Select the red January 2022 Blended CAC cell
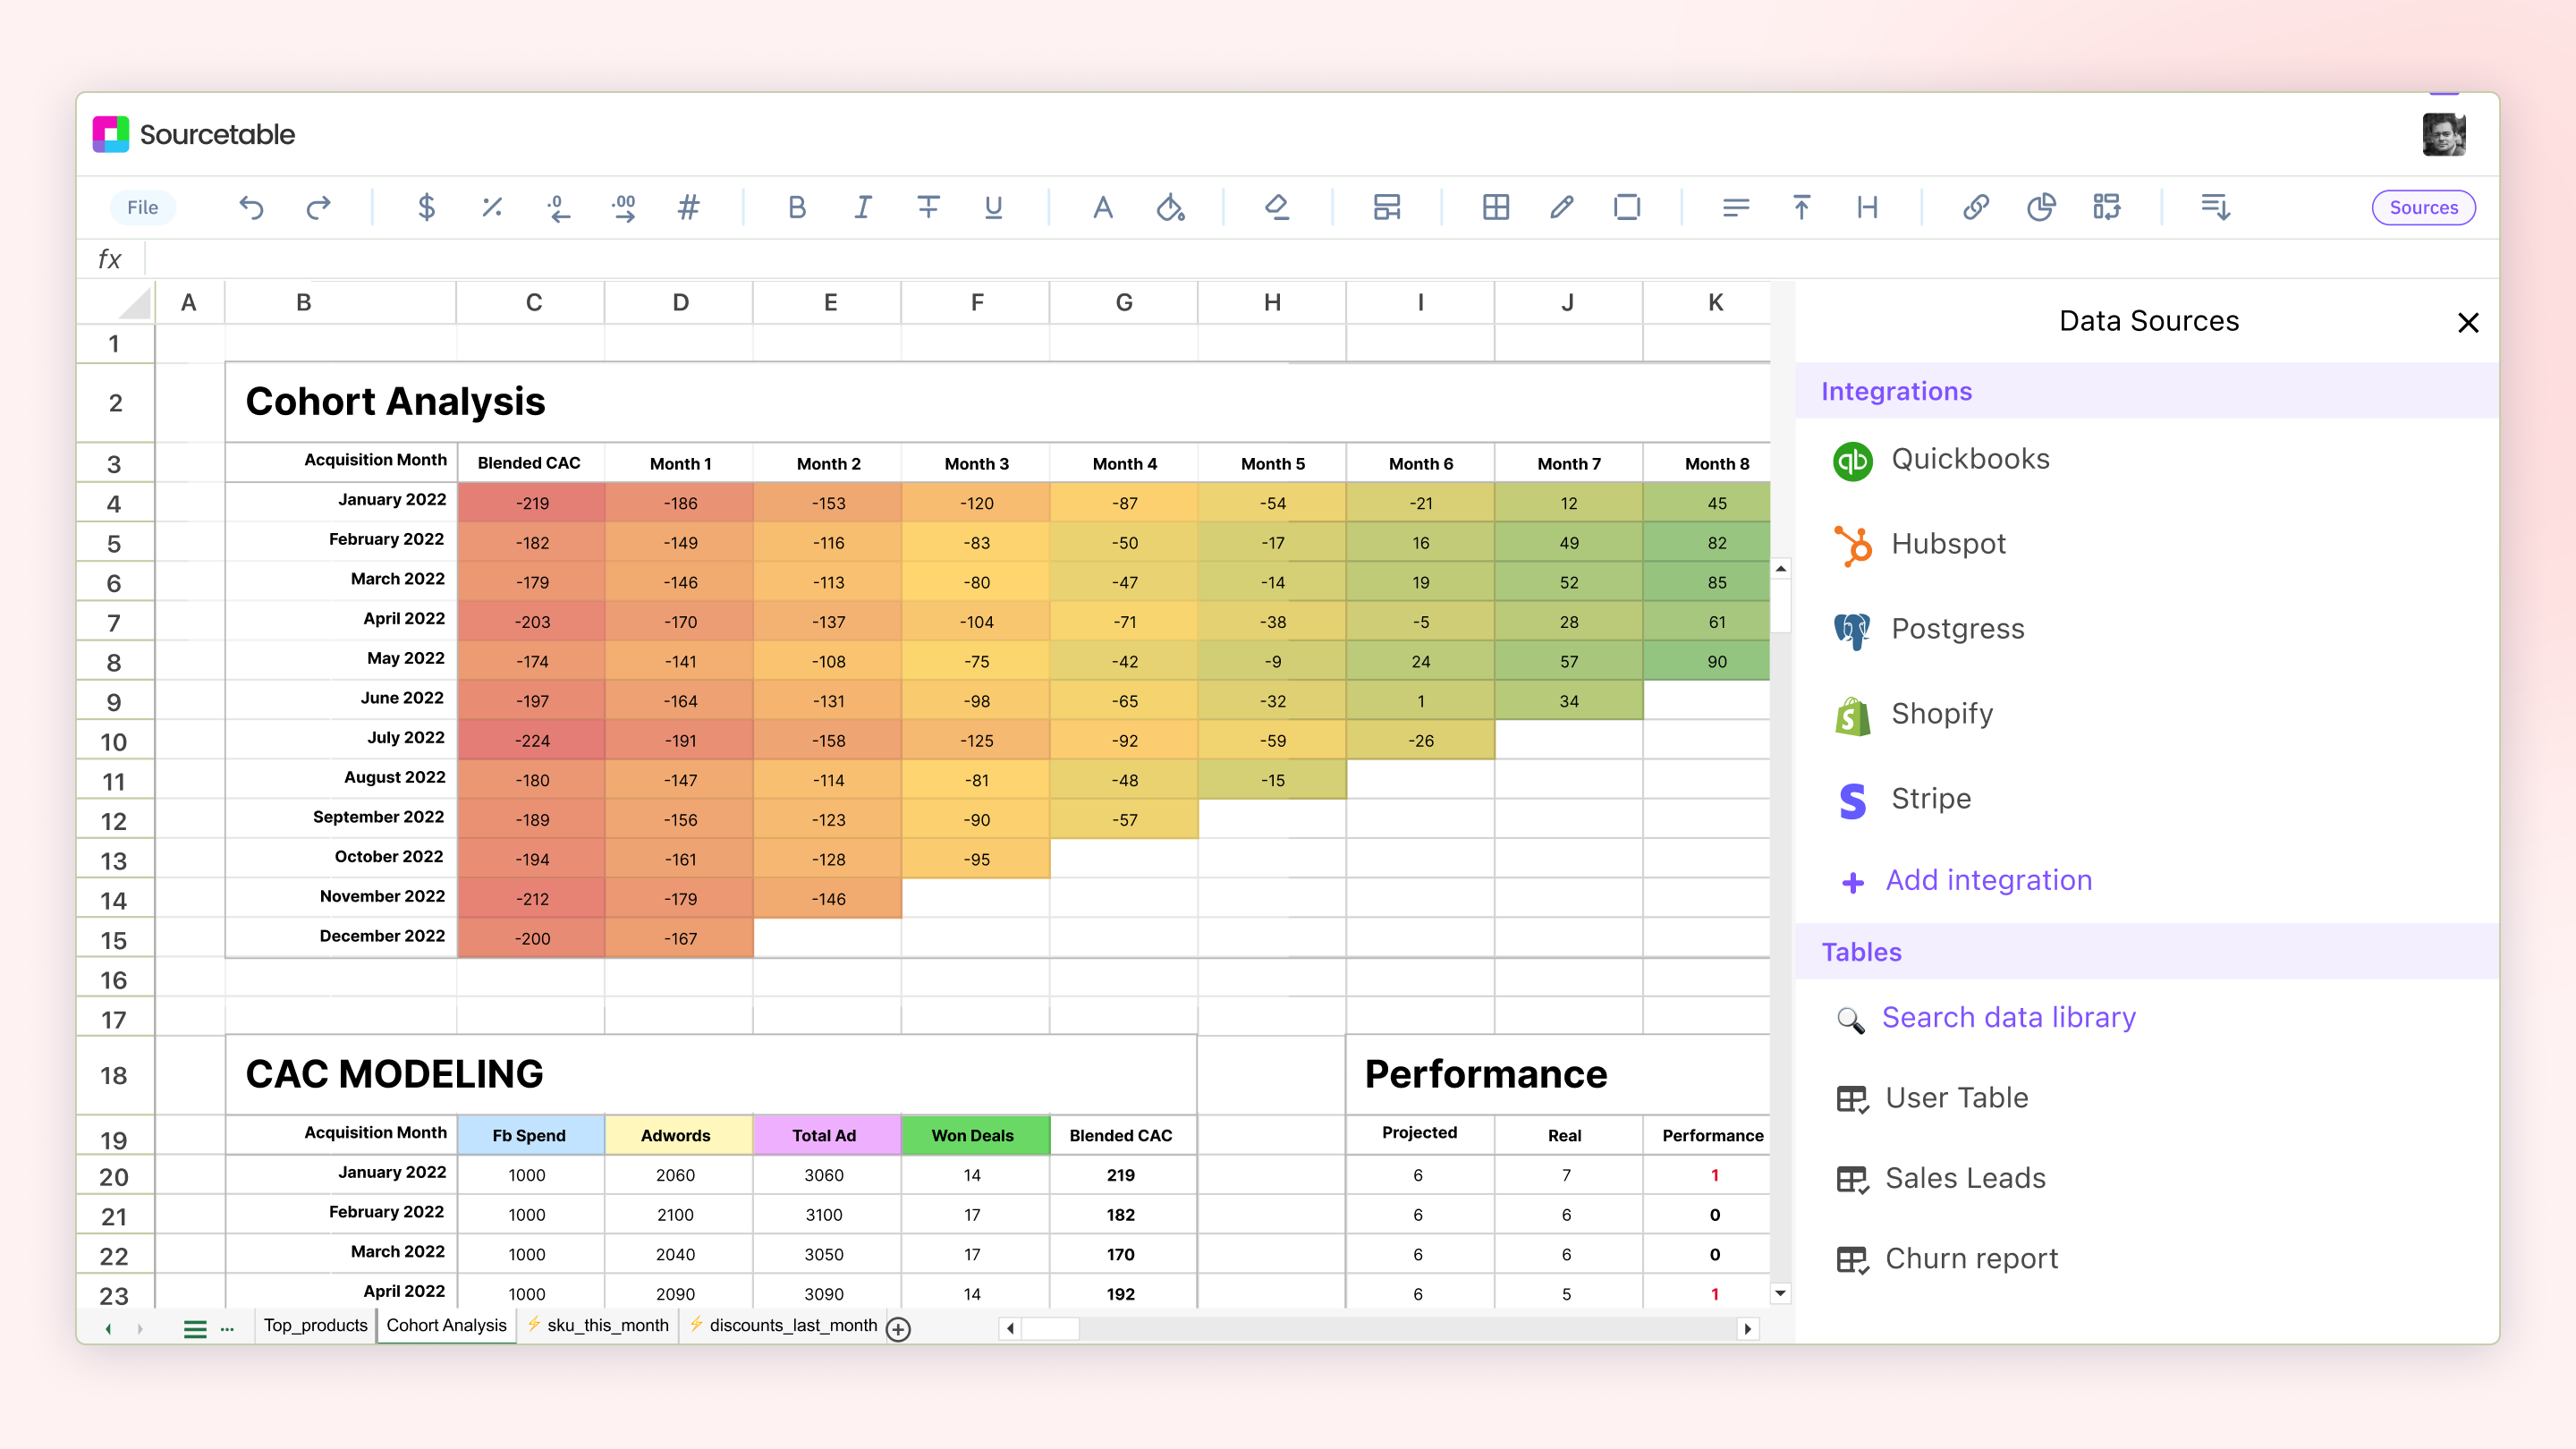Screen dimensions: 2576x1449 (x=531, y=503)
